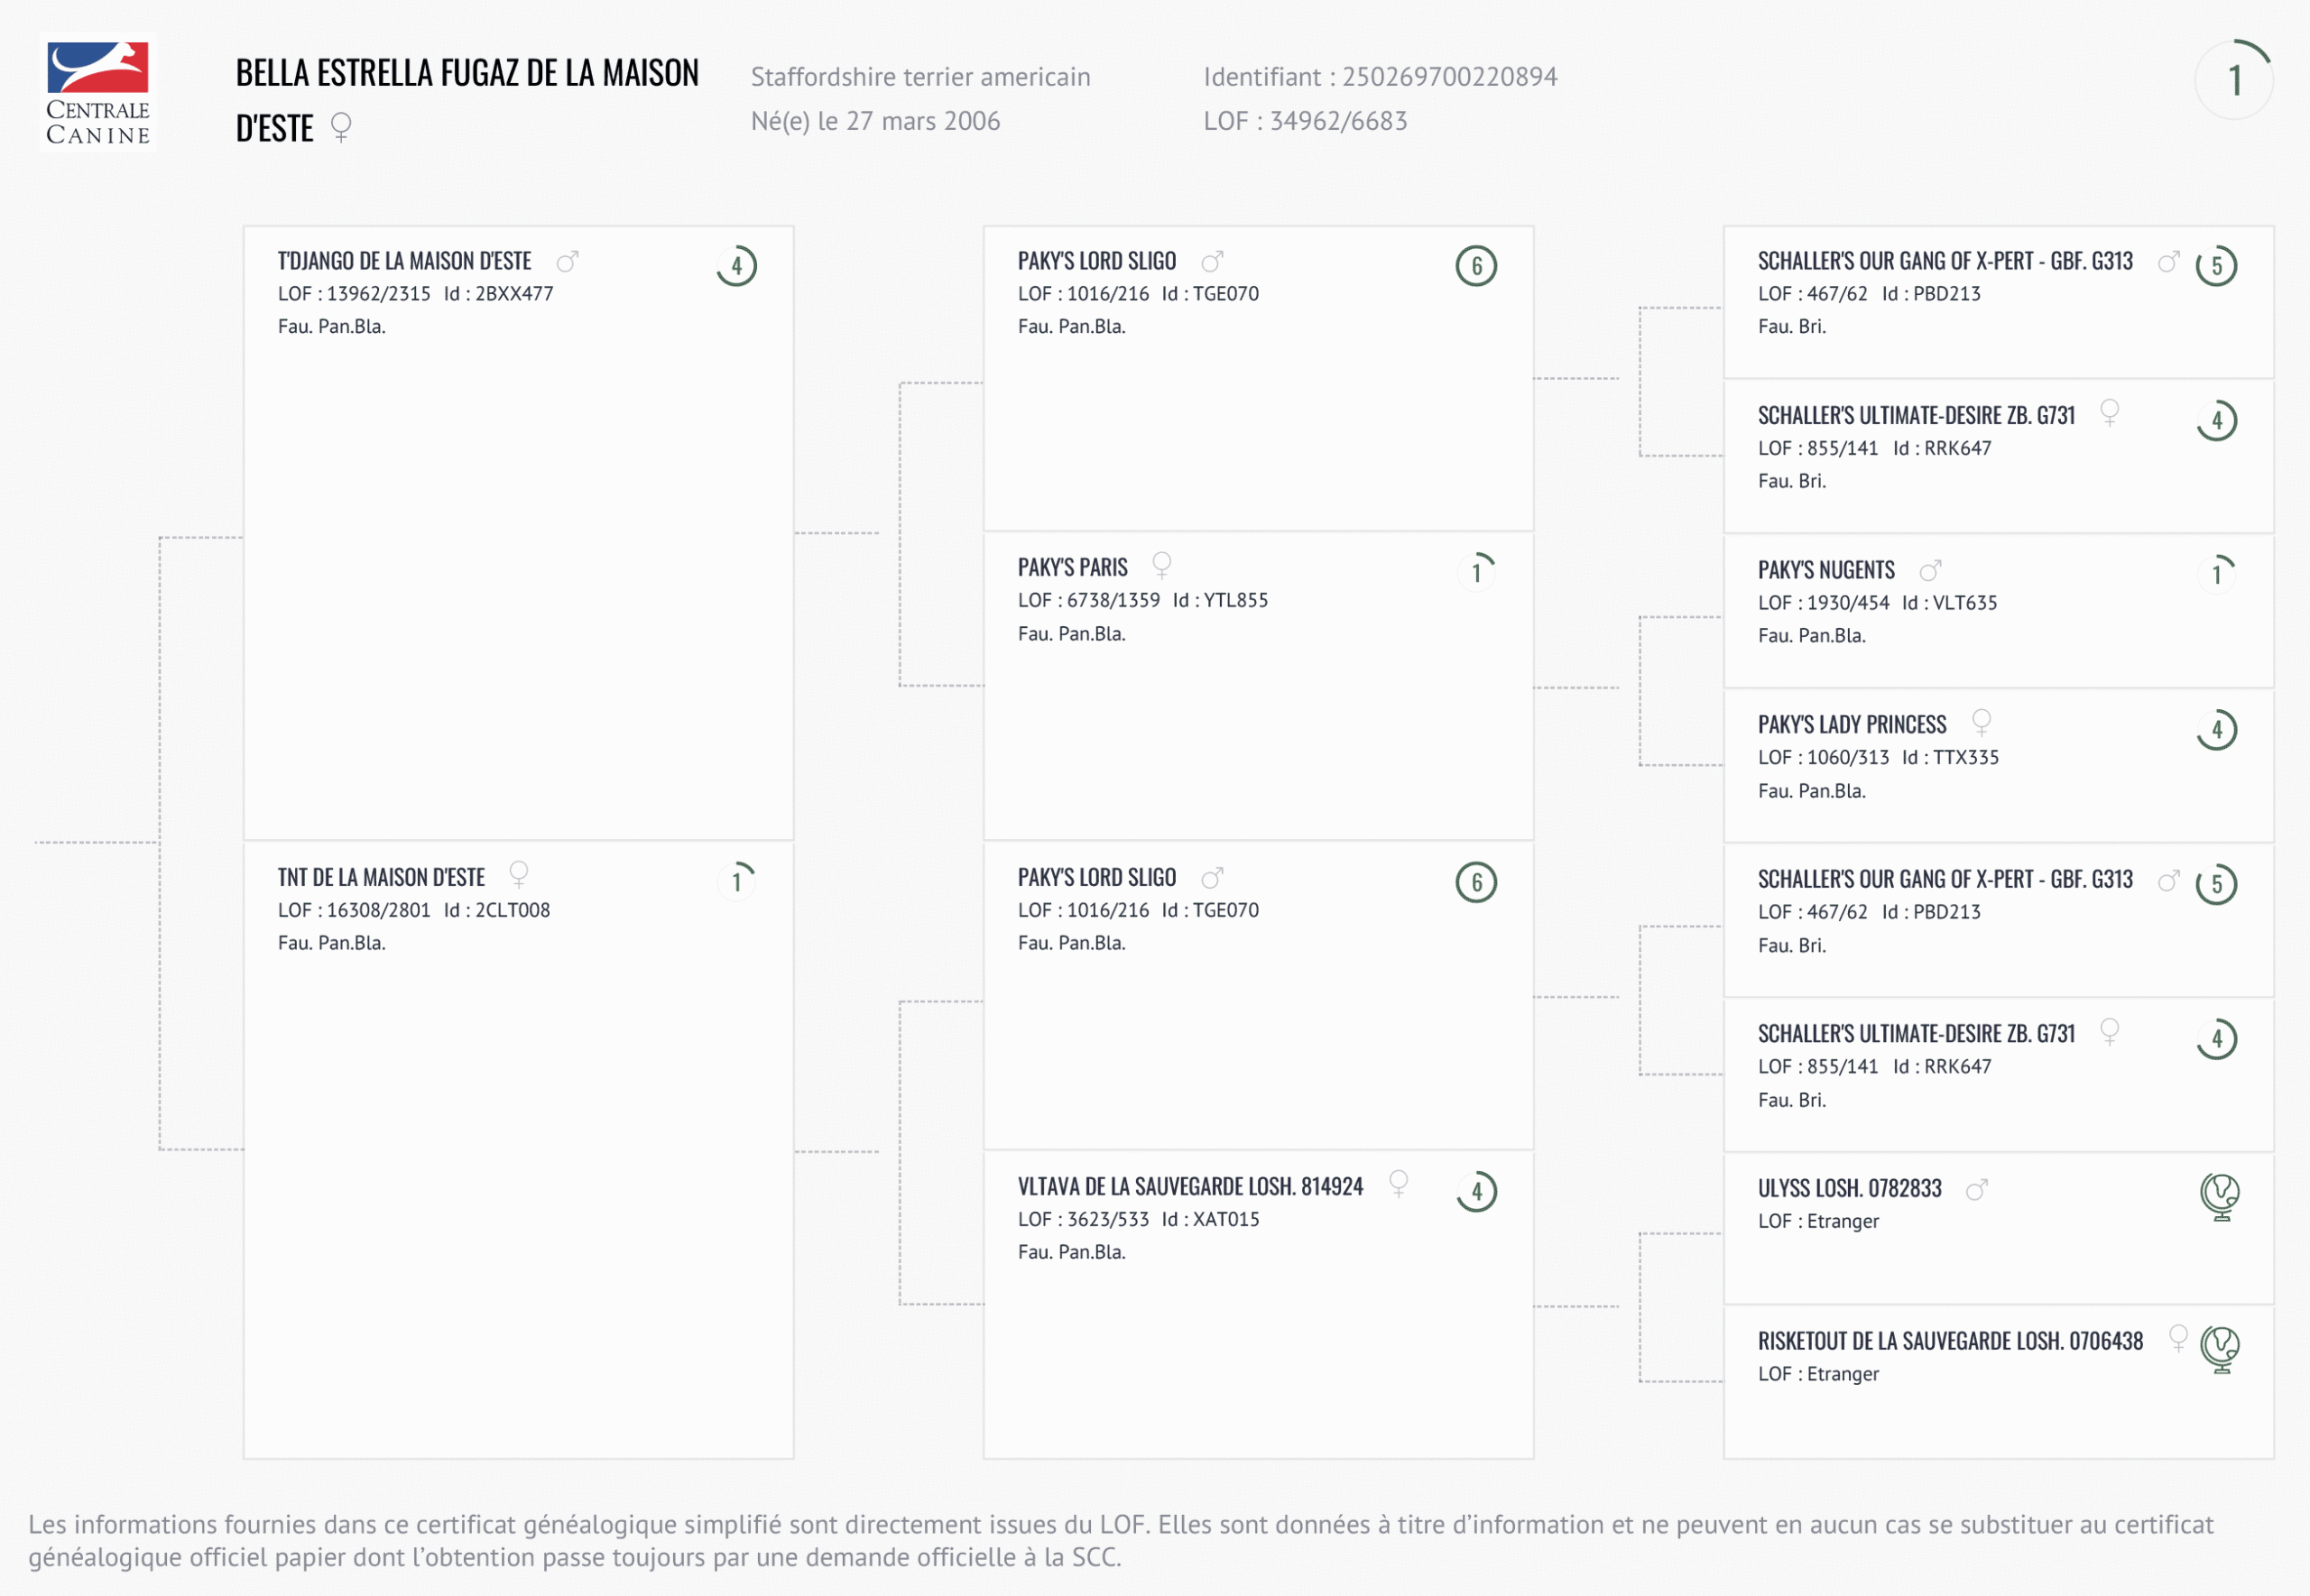Click rating badge 4 on T'Django de la Maison d'Este
2310x1596 pixels.
(x=736, y=266)
